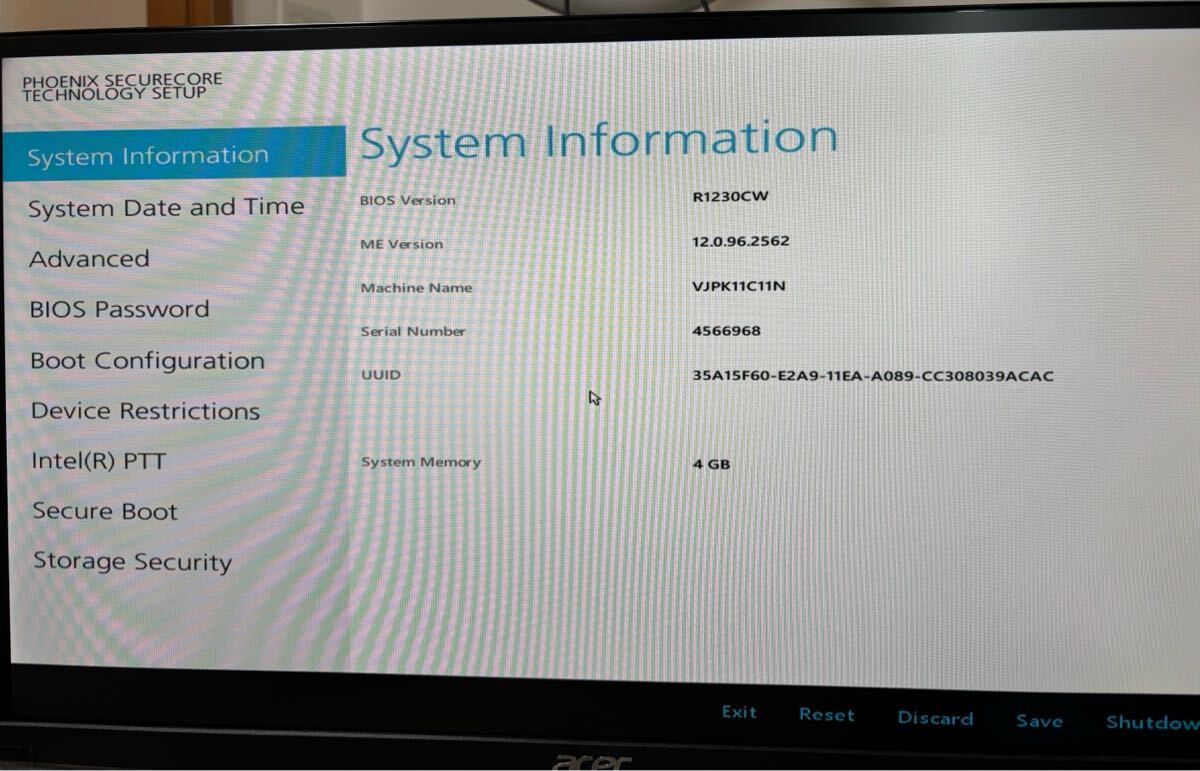Screen dimensions: 1200x771
Task: Open Boot Configuration page
Action: 147,361
